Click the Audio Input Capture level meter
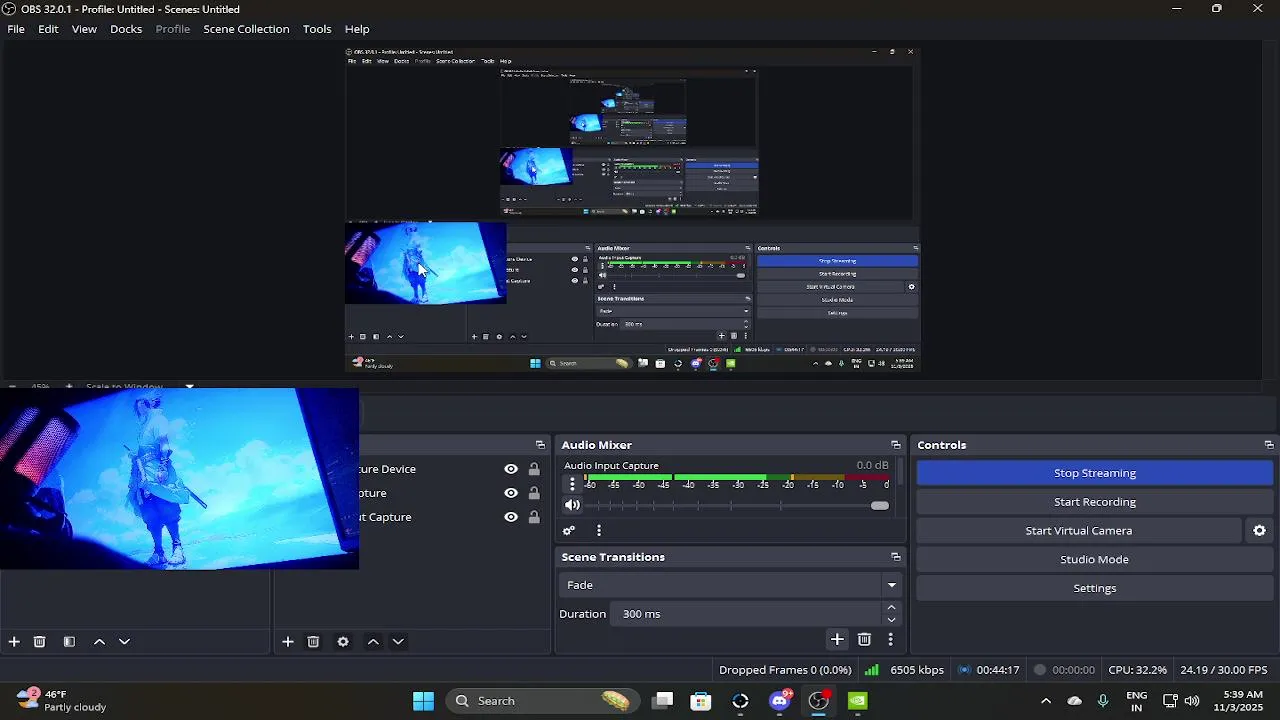Viewport: 1280px width, 720px height. 736,478
